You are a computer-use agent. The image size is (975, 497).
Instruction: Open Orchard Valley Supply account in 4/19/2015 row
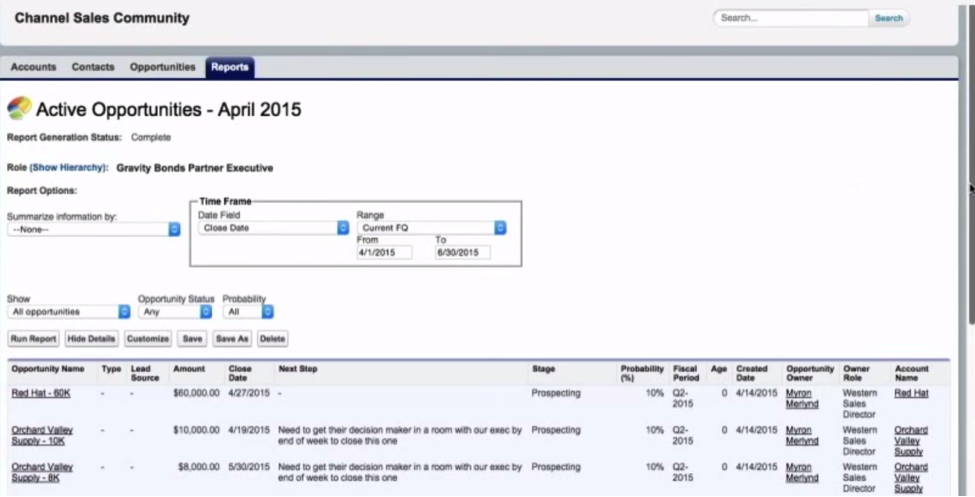click(910, 441)
